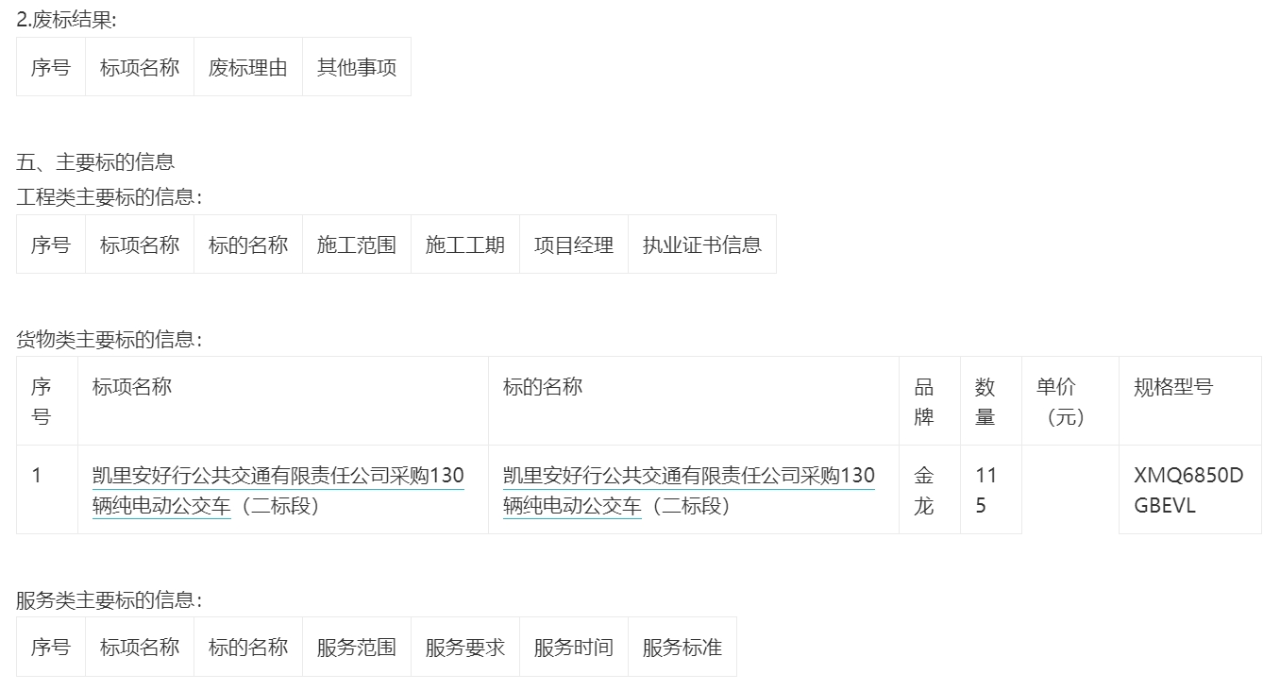
Task: Select the 服务范围 column header
Action: [357, 647]
